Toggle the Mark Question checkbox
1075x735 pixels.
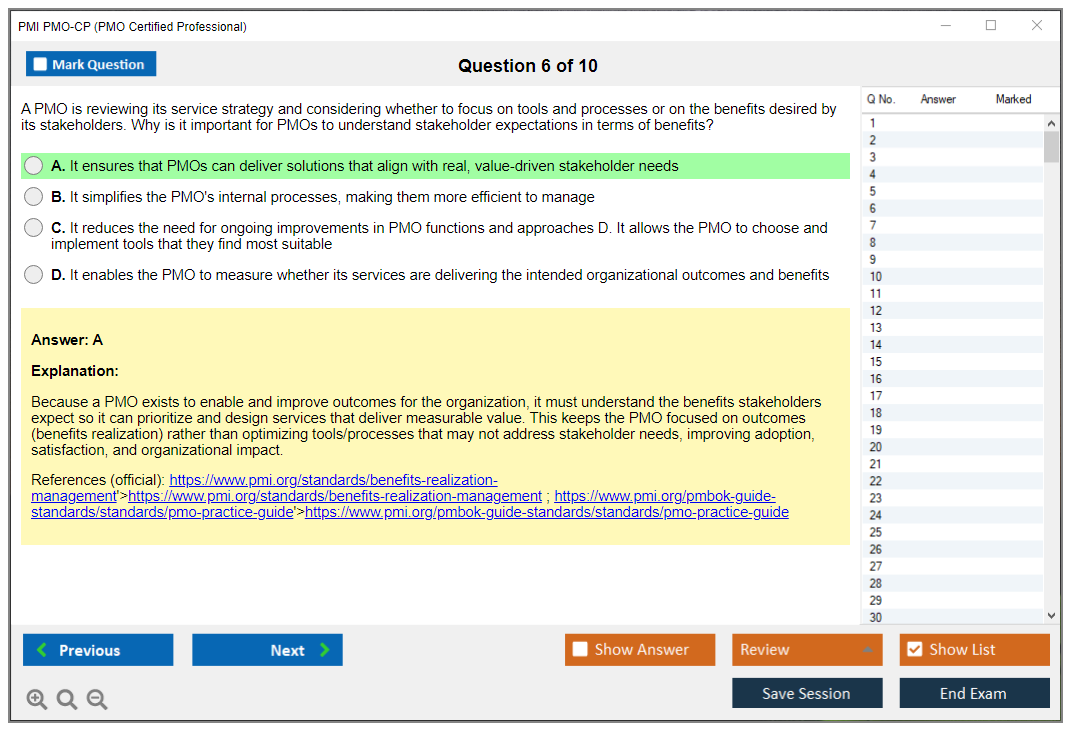point(39,63)
